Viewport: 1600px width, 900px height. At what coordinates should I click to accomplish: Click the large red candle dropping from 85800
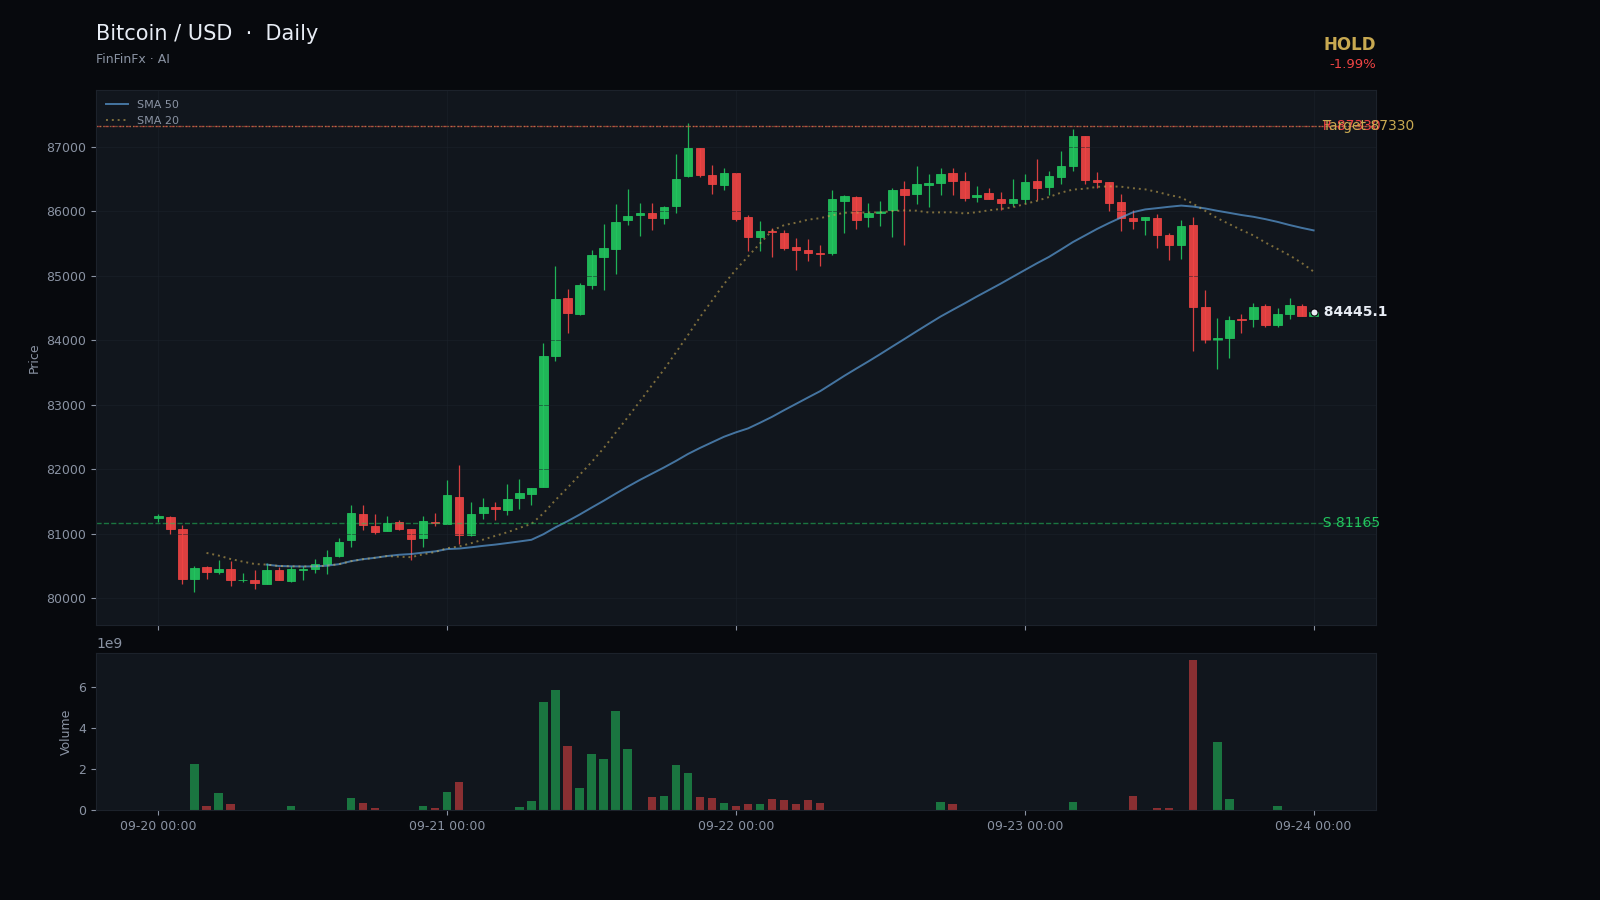[1193, 266]
